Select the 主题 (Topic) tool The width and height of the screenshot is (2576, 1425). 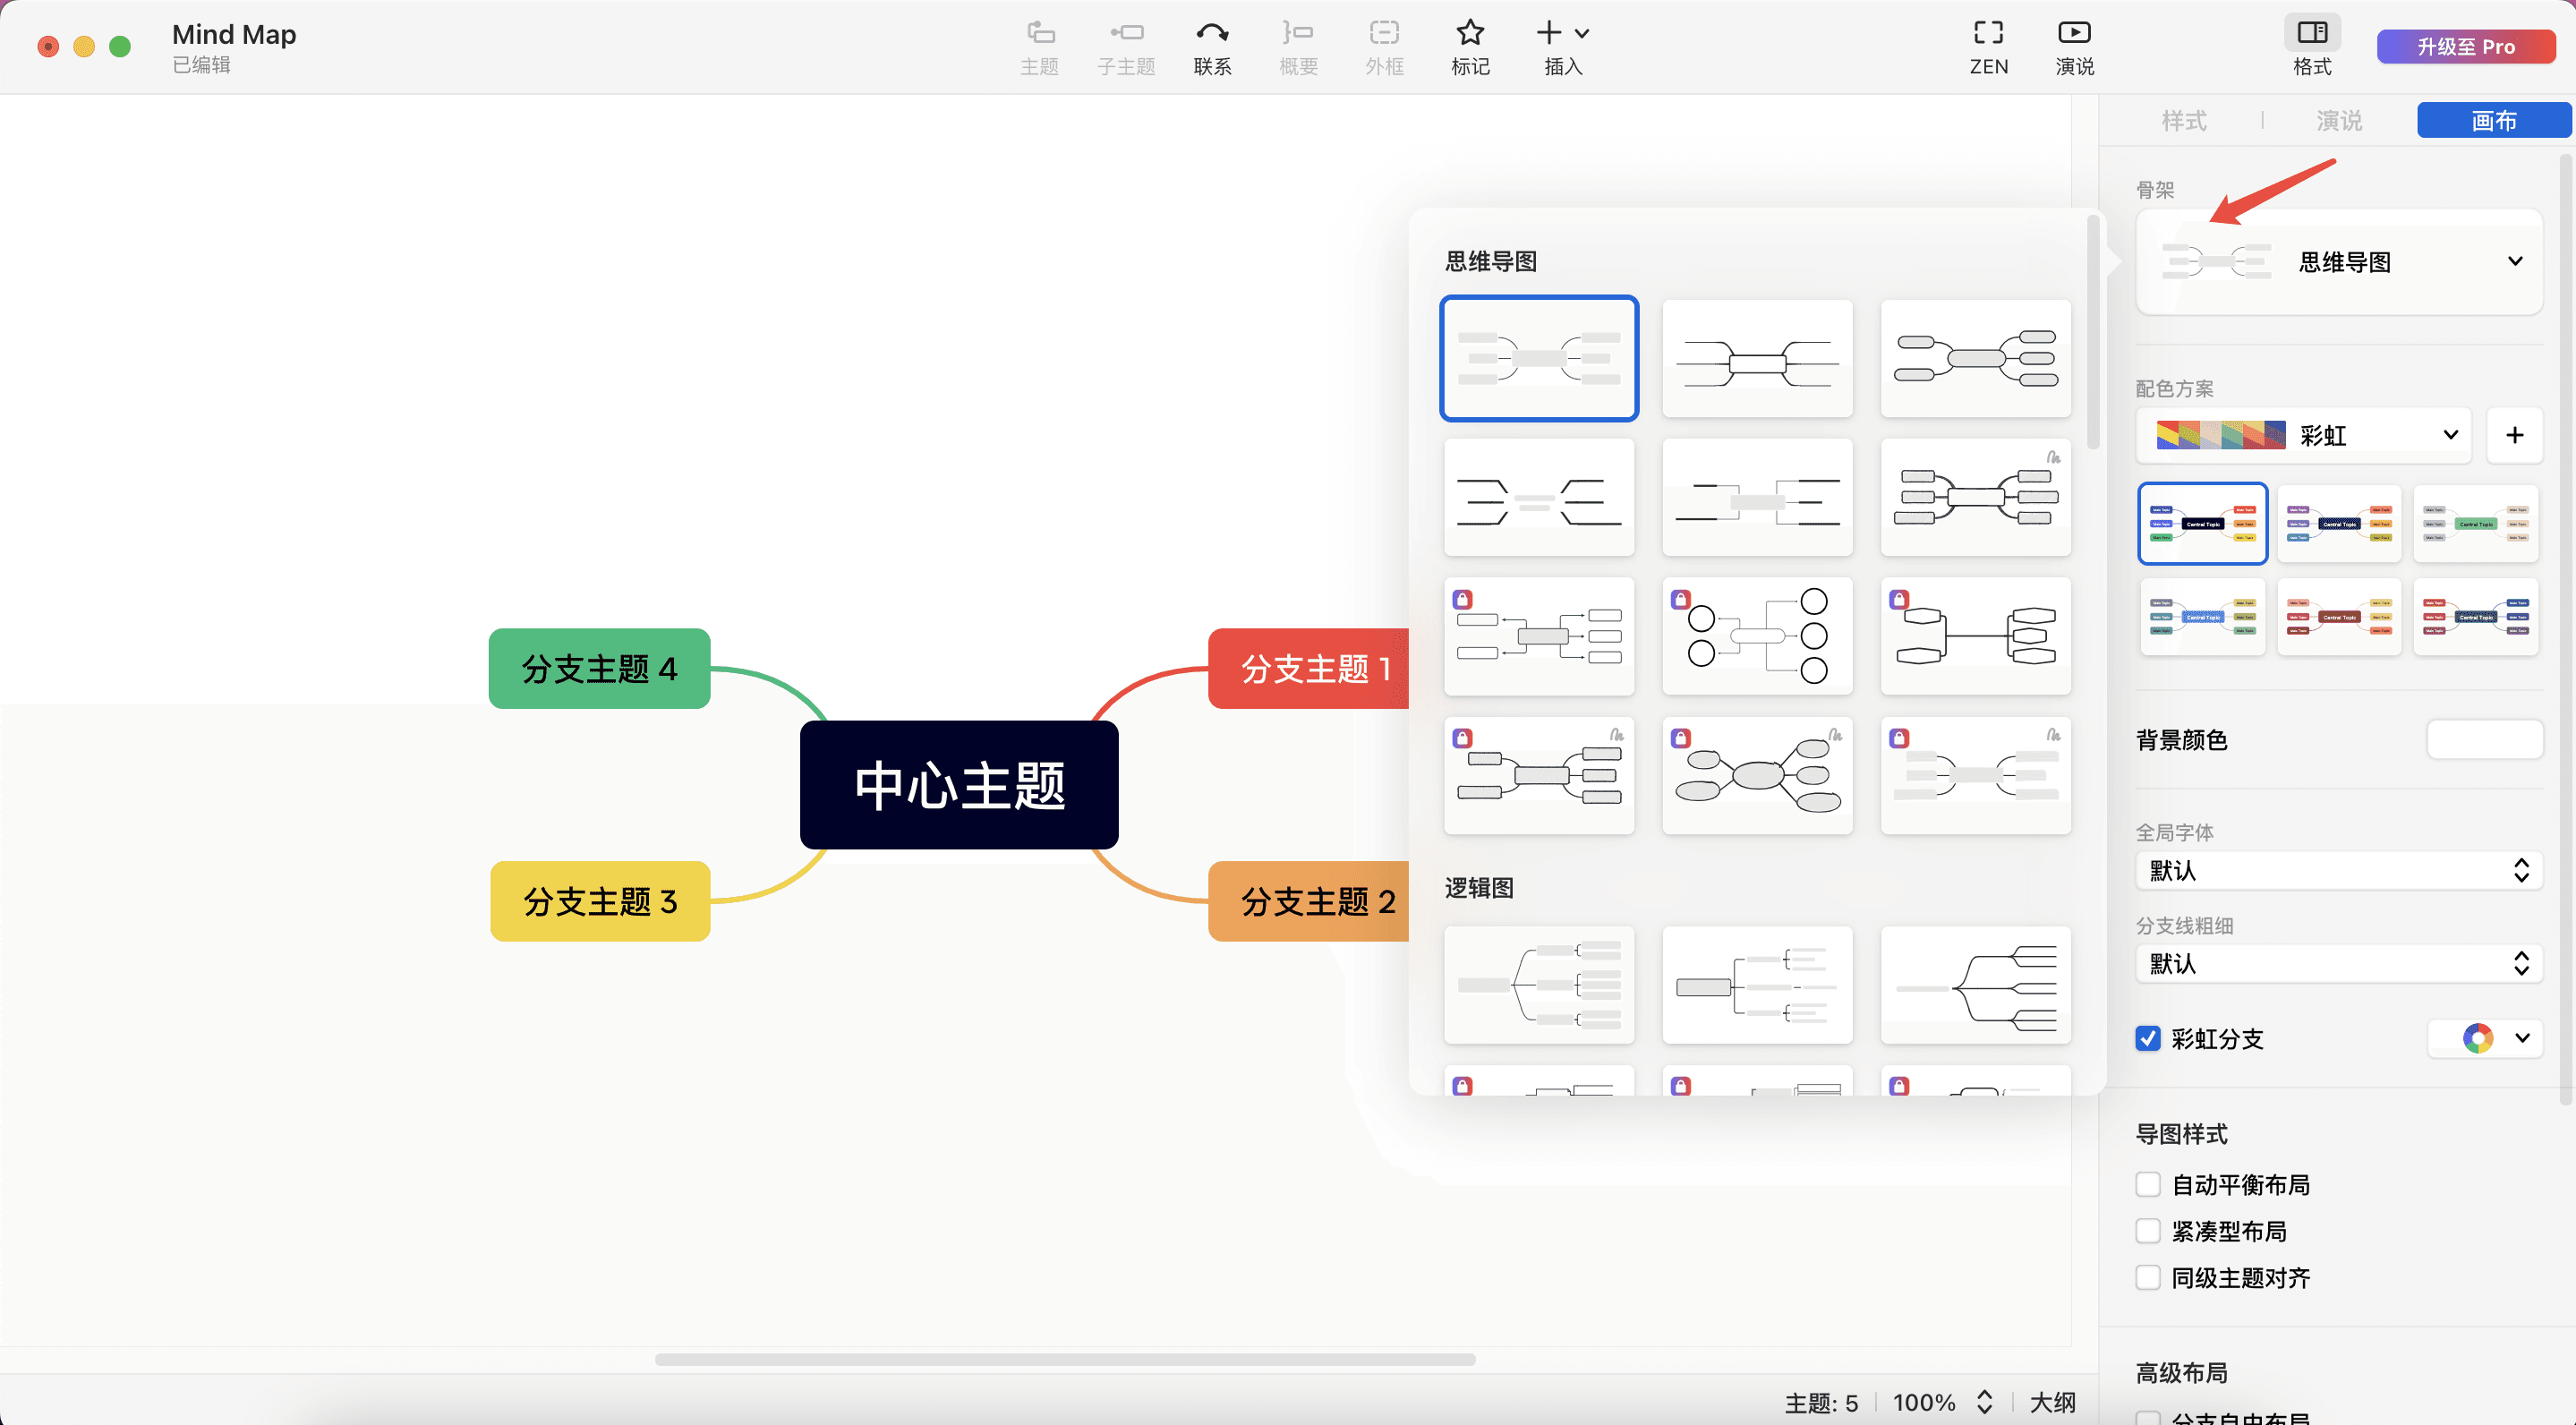(x=1040, y=46)
